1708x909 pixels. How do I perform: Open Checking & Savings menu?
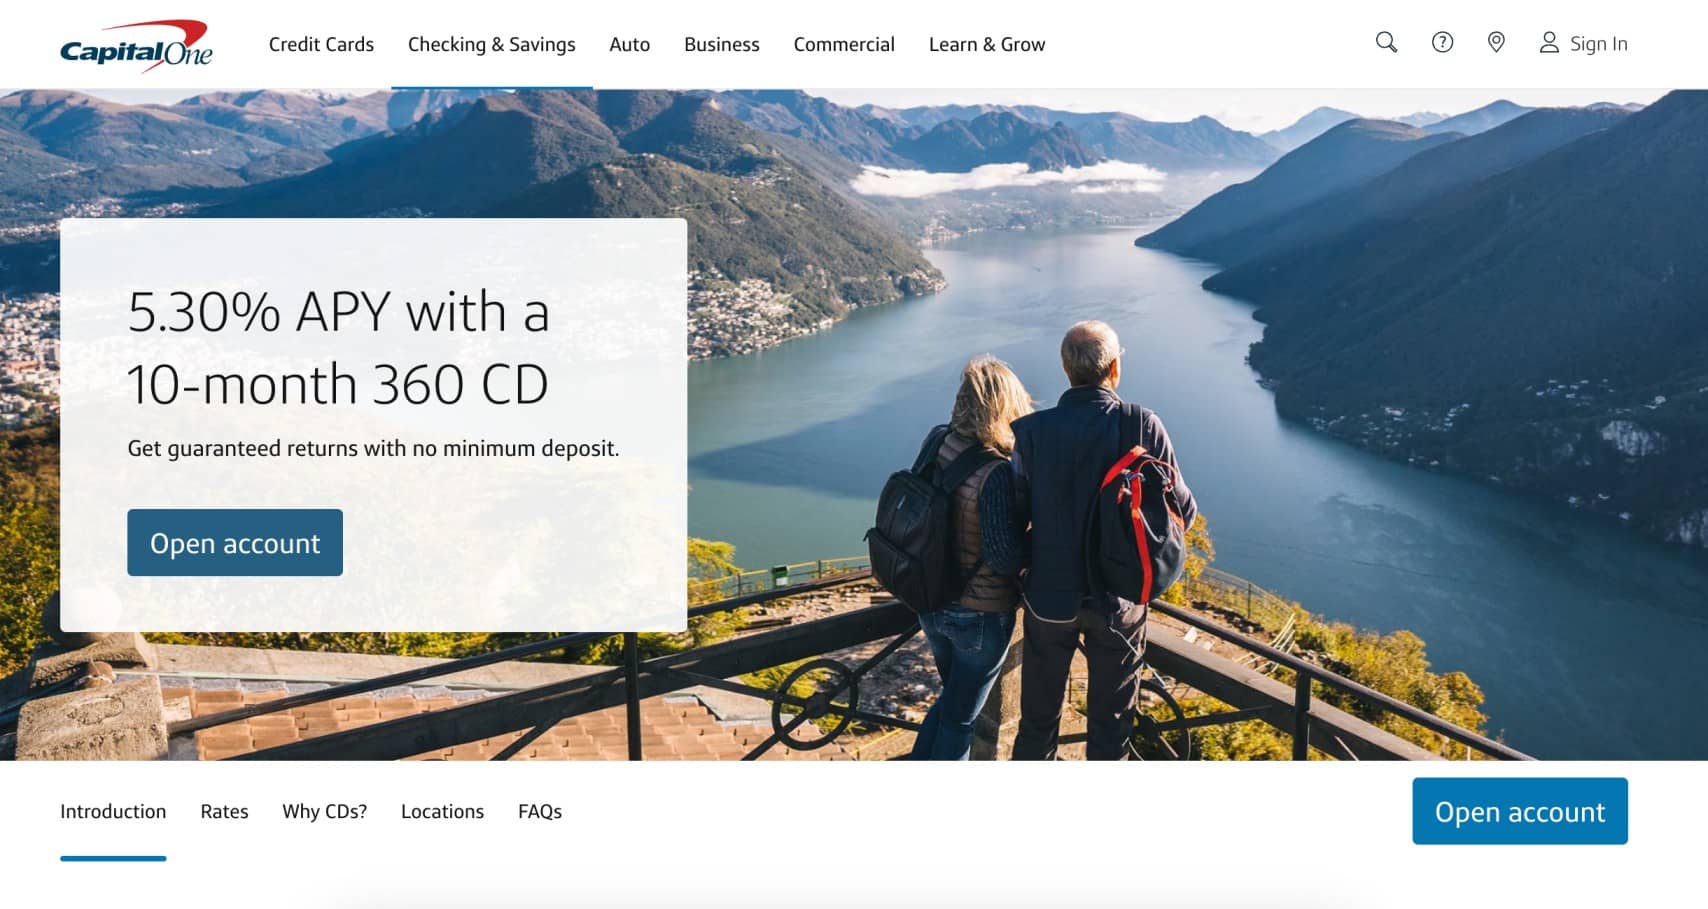pyautogui.click(x=492, y=44)
